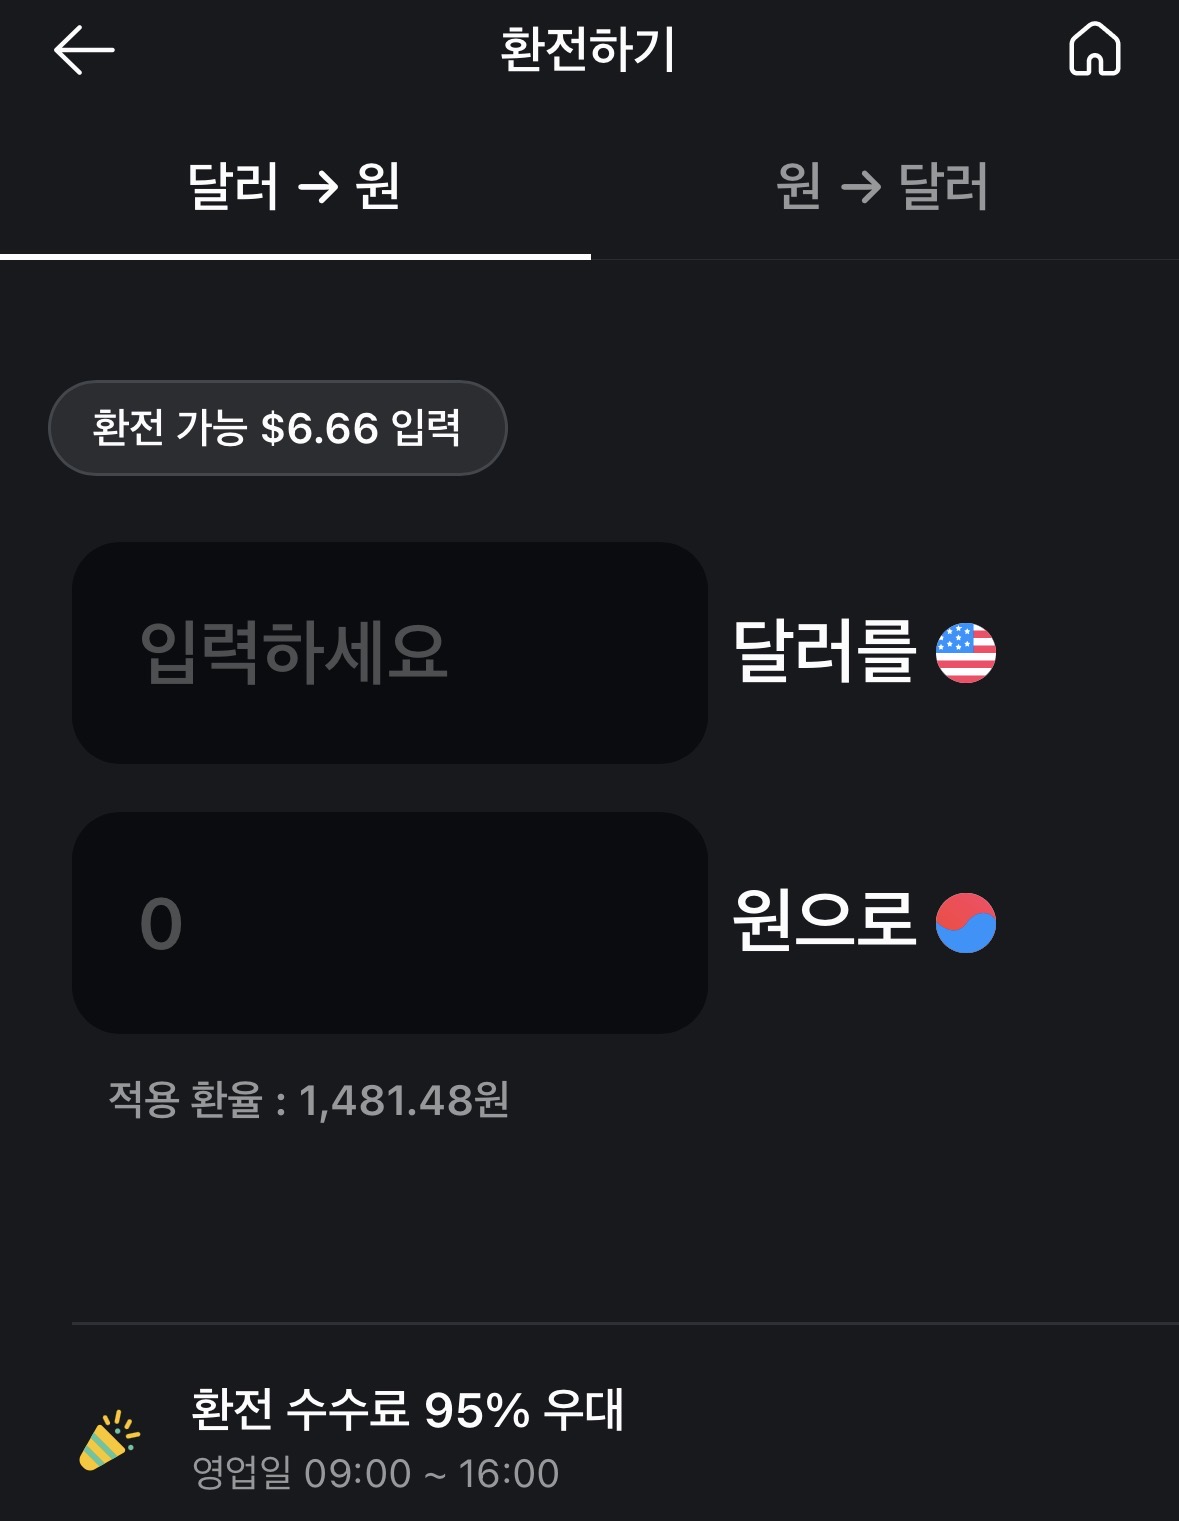Focus the 입력하세요 dollar amount field
The height and width of the screenshot is (1521, 1179).
(389, 653)
